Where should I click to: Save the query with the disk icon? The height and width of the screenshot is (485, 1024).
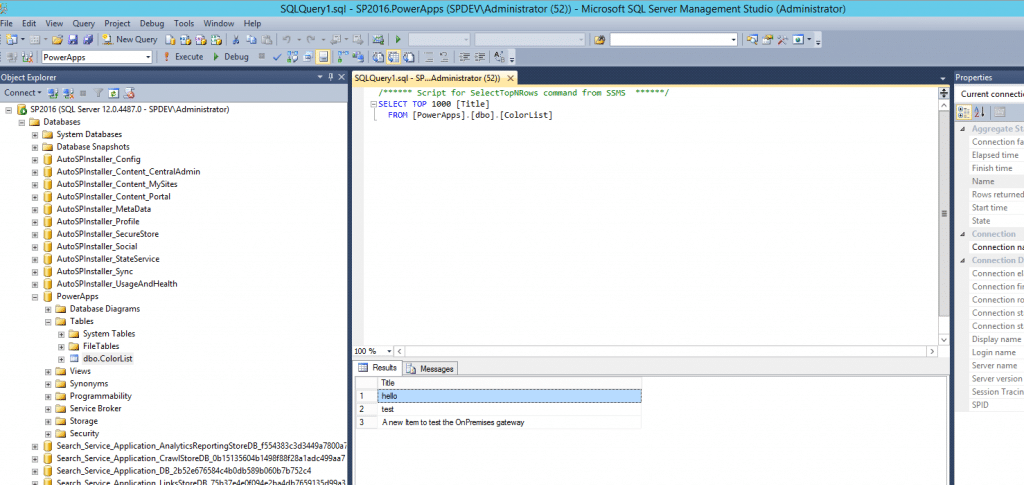pos(72,39)
